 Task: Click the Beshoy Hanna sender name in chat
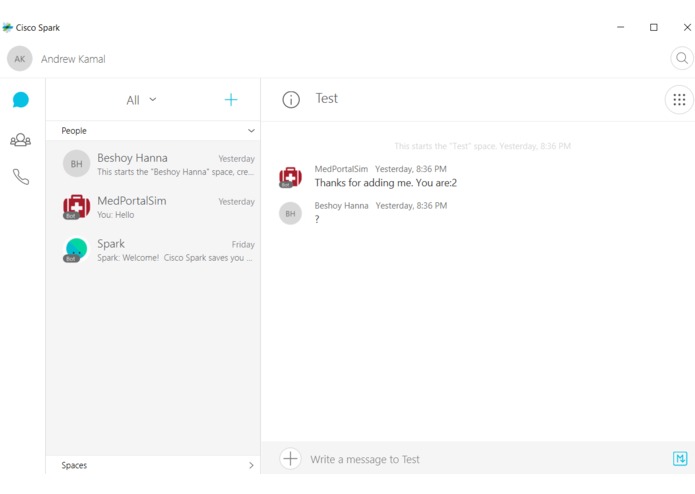(x=341, y=206)
